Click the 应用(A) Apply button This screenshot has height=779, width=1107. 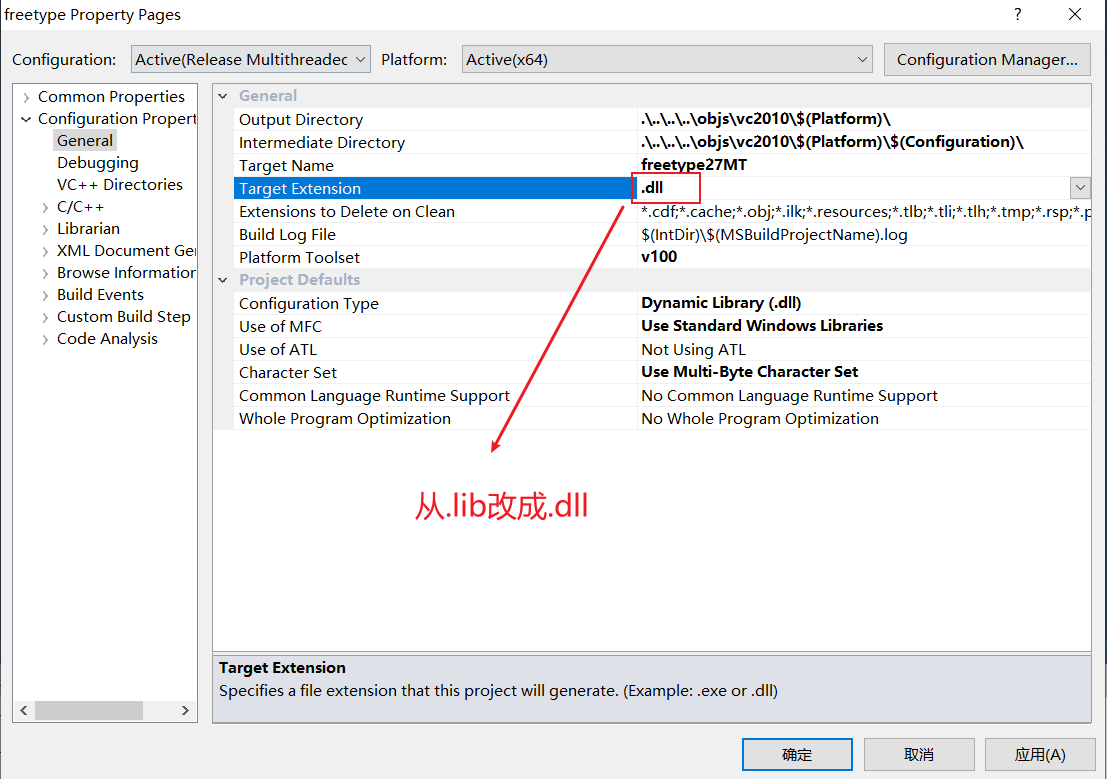1039,755
